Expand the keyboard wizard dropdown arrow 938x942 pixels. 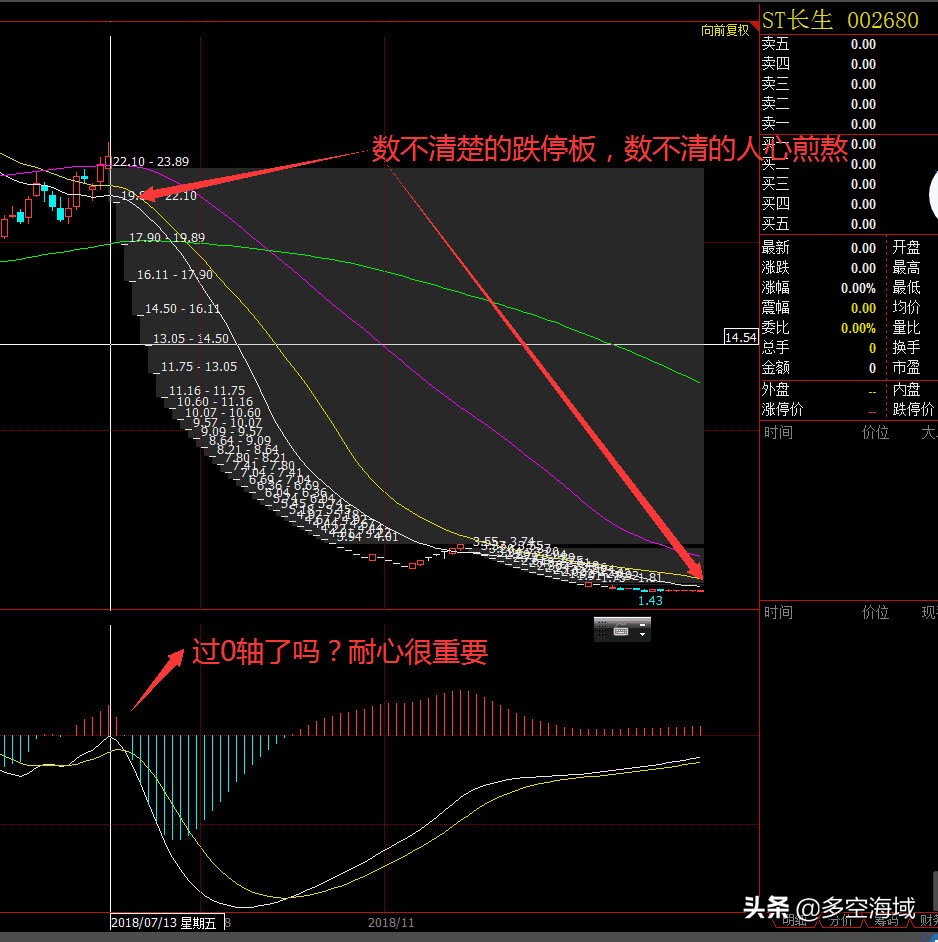(x=643, y=634)
